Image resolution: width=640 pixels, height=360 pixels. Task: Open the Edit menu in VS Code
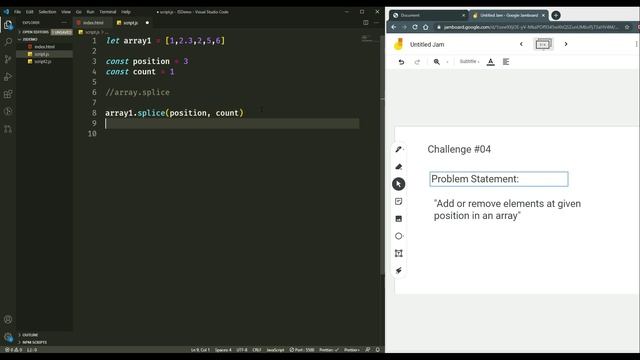[x=30, y=12]
